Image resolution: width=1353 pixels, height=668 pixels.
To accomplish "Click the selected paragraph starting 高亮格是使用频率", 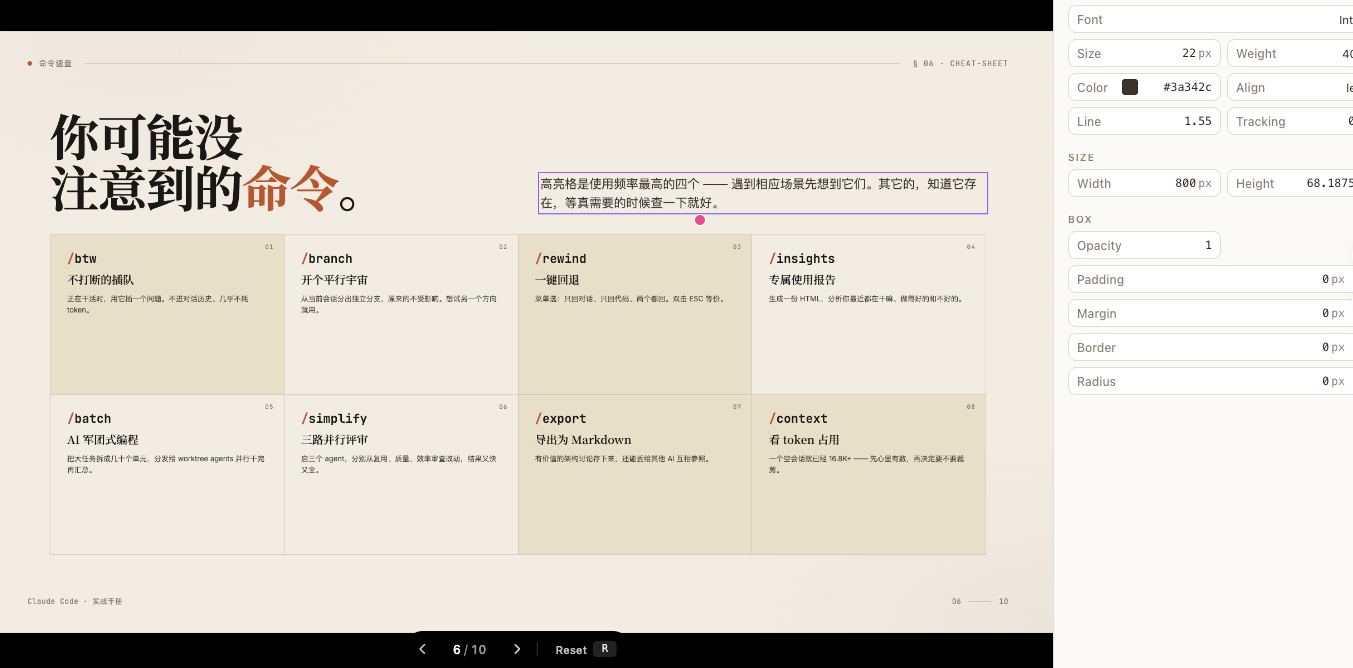I will pyautogui.click(x=762, y=193).
